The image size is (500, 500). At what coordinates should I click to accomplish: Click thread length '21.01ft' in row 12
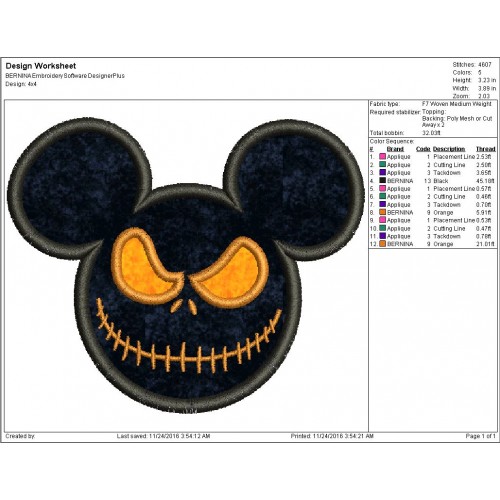(x=485, y=244)
